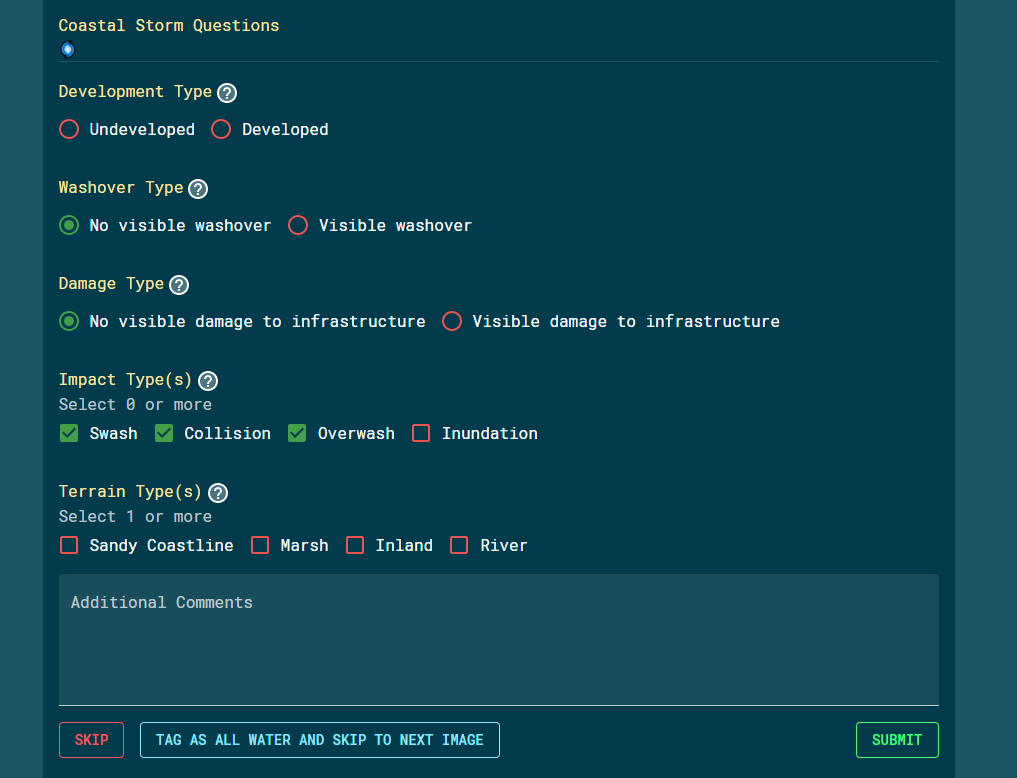The height and width of the screenshot is (778, 1017).
Task: Select the Undeveloped radio button
Action: point(68,129)
